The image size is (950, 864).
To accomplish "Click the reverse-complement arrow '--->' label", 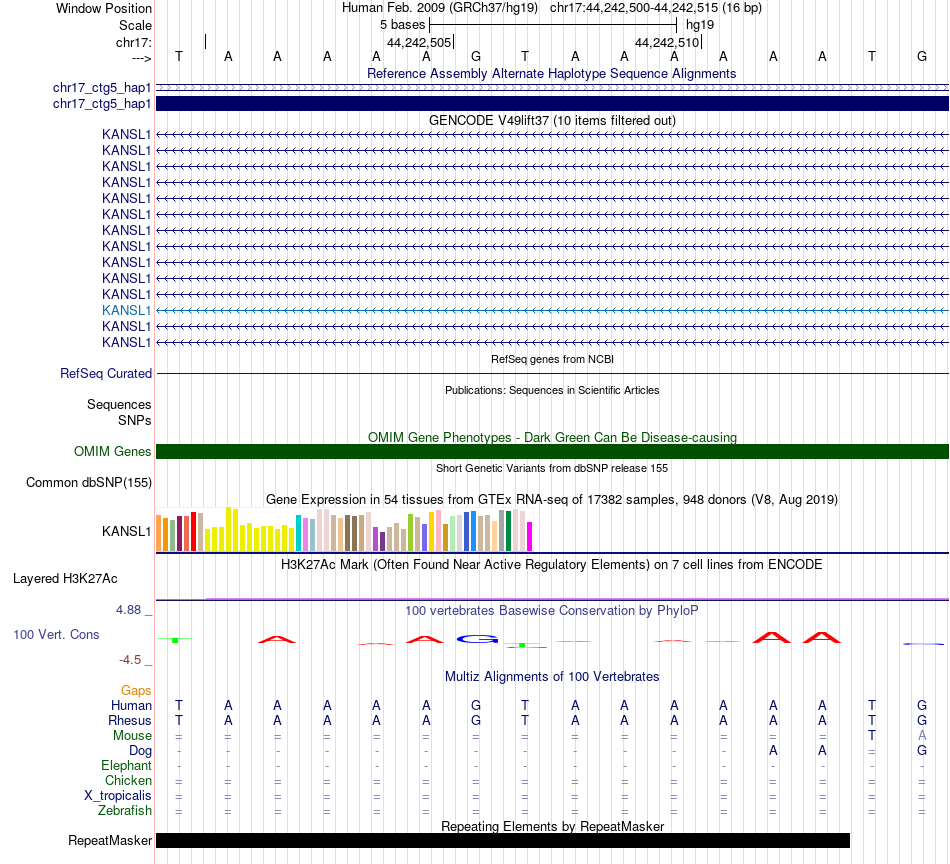I will [x=141, y=58].
